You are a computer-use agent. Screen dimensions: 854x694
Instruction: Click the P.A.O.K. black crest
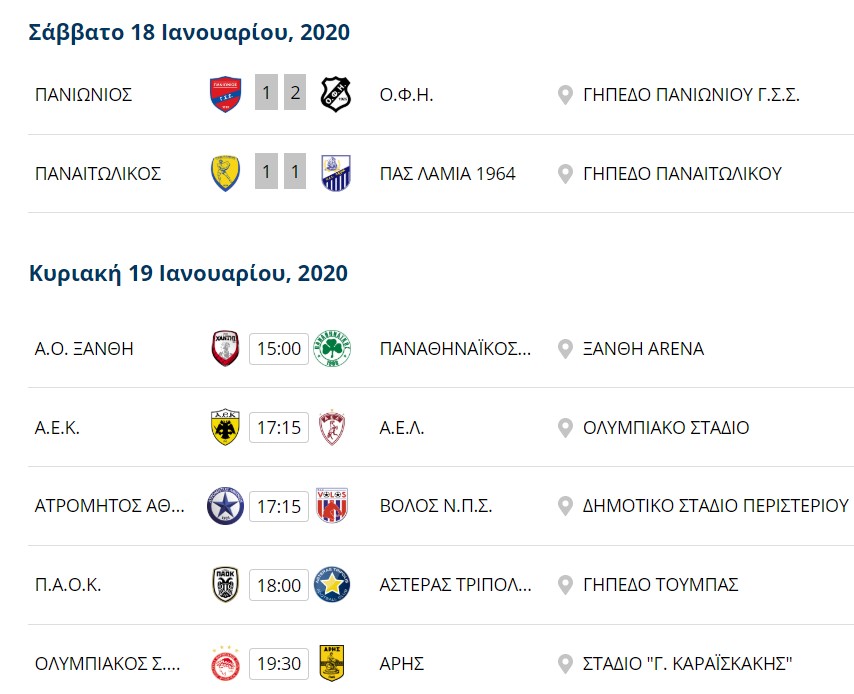(225, 585)
